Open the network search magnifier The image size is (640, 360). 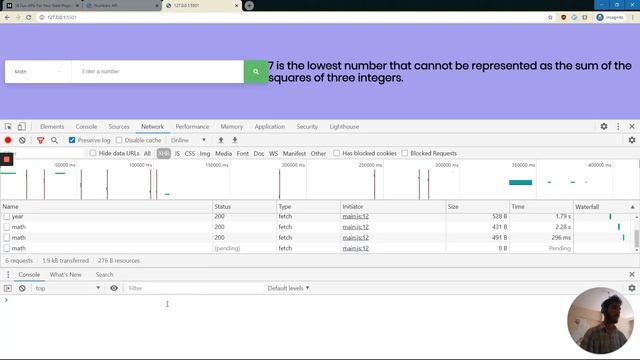[54, 140]
